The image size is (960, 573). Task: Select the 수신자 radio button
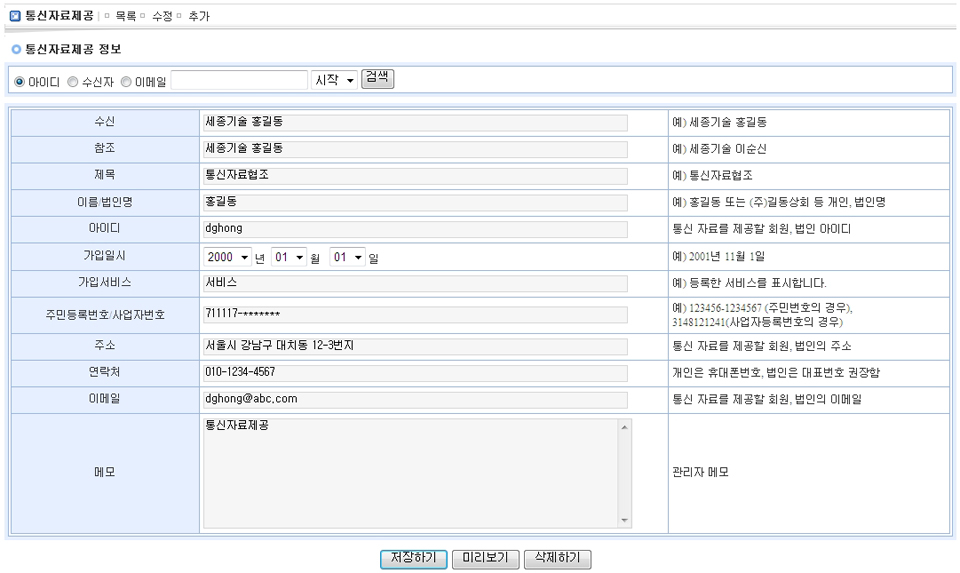pyautogui.click(x=72, y=82)
